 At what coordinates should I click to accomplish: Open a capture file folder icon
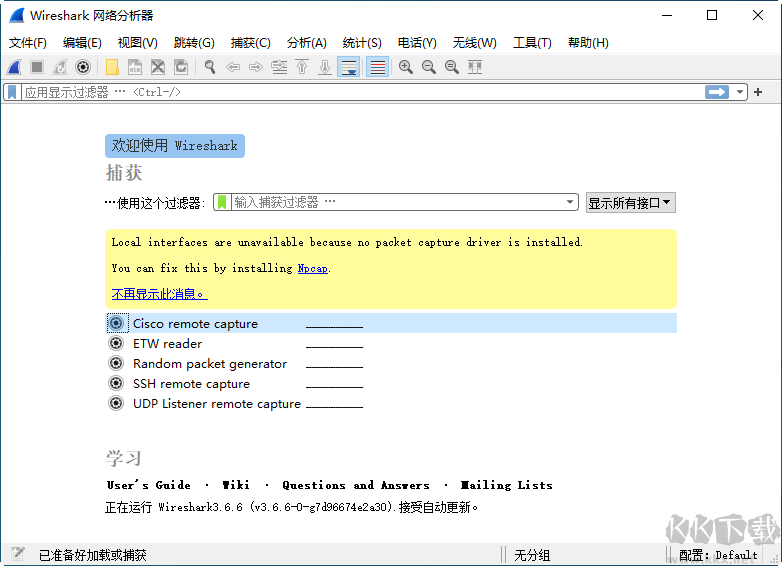112,67
